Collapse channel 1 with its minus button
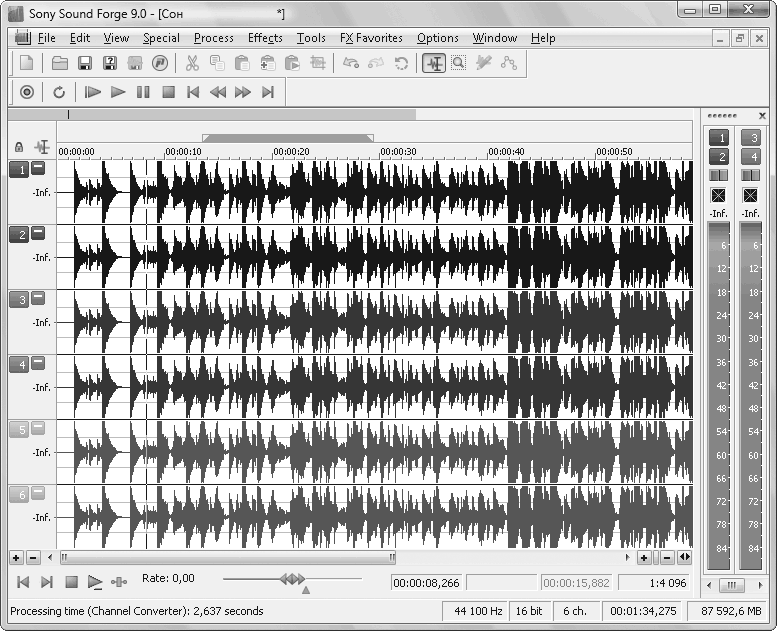 click(x=38, y=169)
